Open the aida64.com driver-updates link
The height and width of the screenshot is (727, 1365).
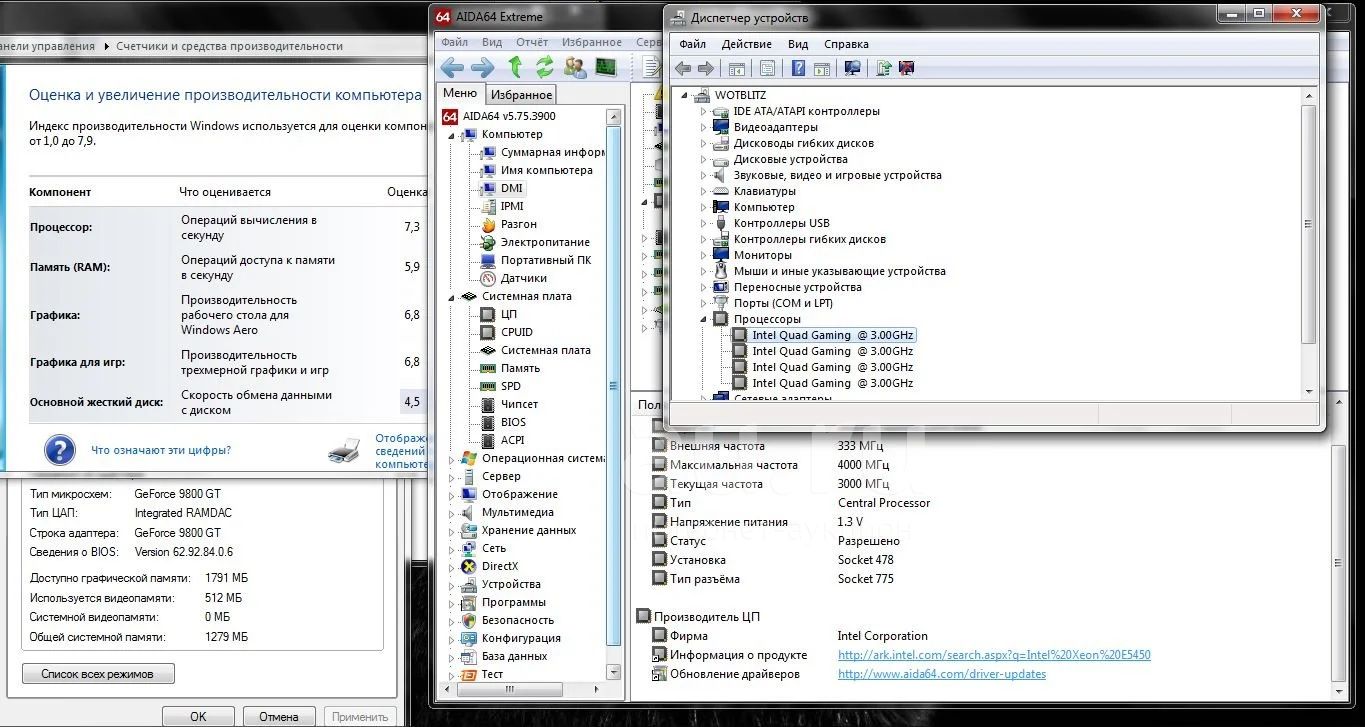pyautogui.click(x=942, y=674)
